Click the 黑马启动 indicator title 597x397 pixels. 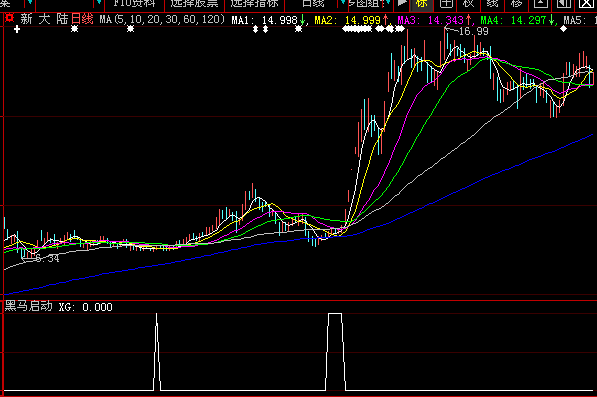click(29, 306)
